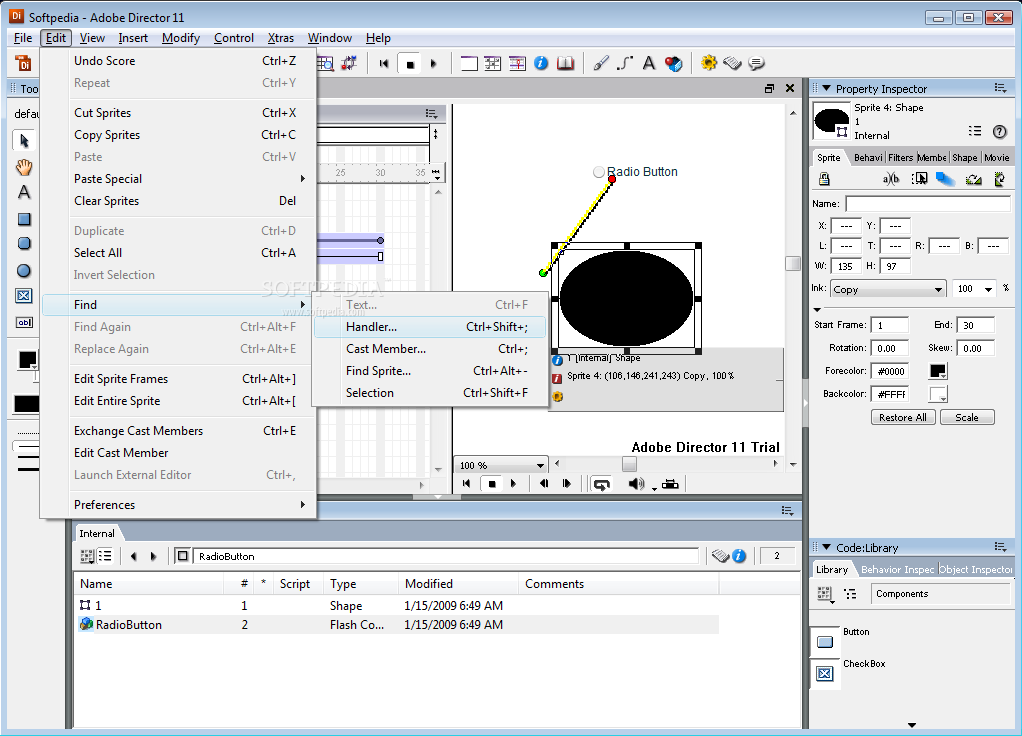Select the filled Ellipse tool

coord(24,271)
